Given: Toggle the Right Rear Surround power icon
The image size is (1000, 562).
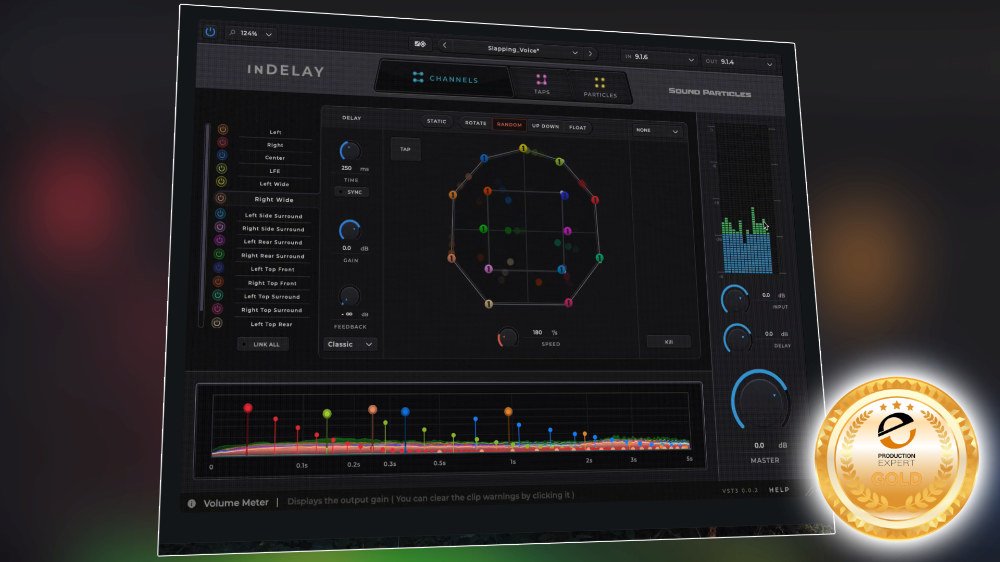Looking at the screenshot, I should coord(219,255).
